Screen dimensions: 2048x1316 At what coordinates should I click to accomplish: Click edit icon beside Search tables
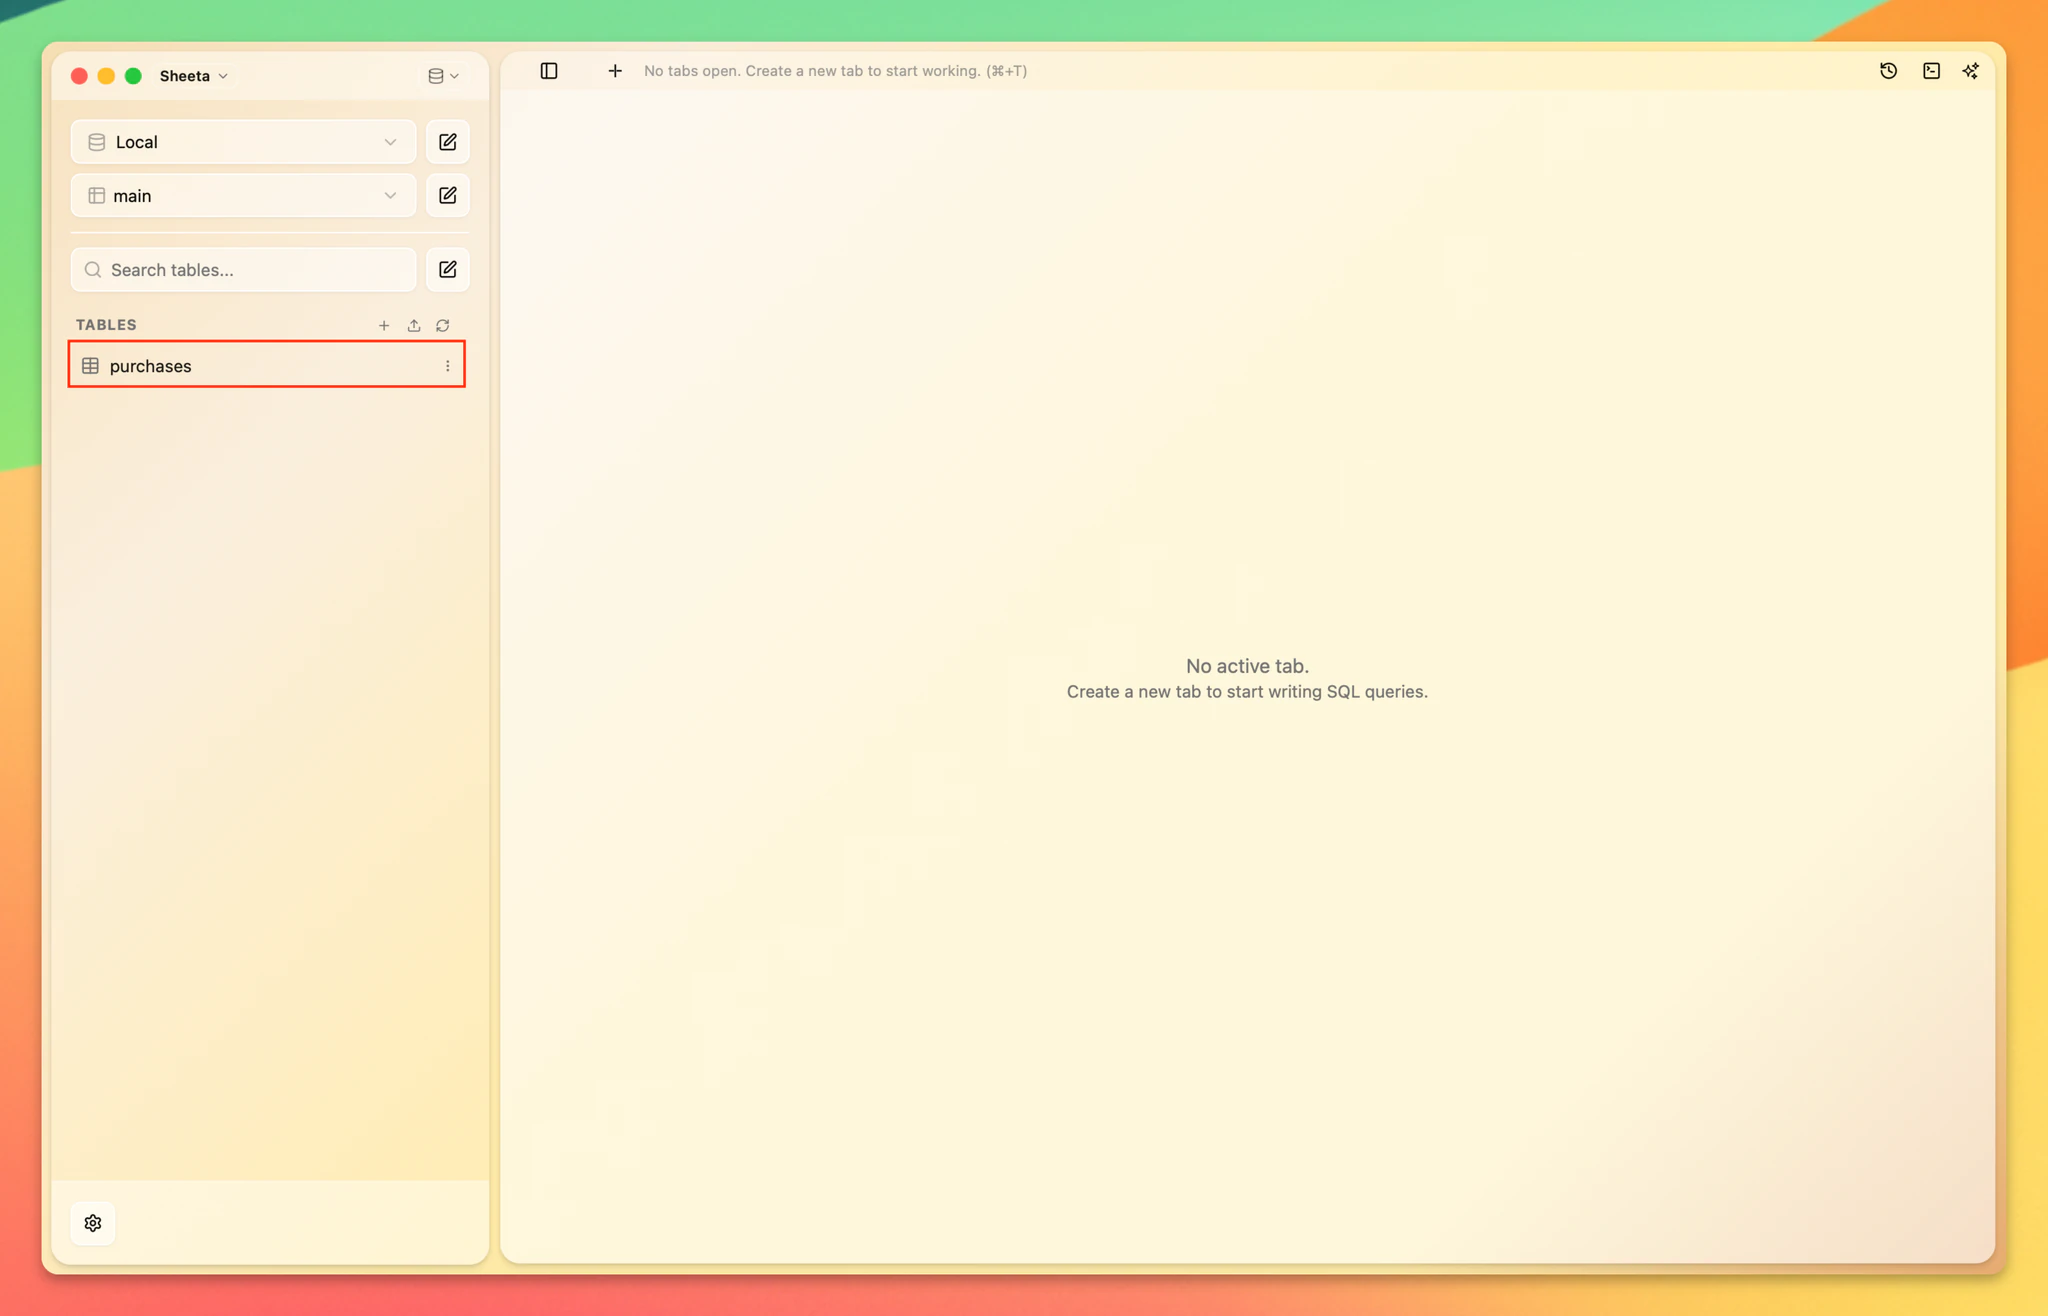[448, 269]
